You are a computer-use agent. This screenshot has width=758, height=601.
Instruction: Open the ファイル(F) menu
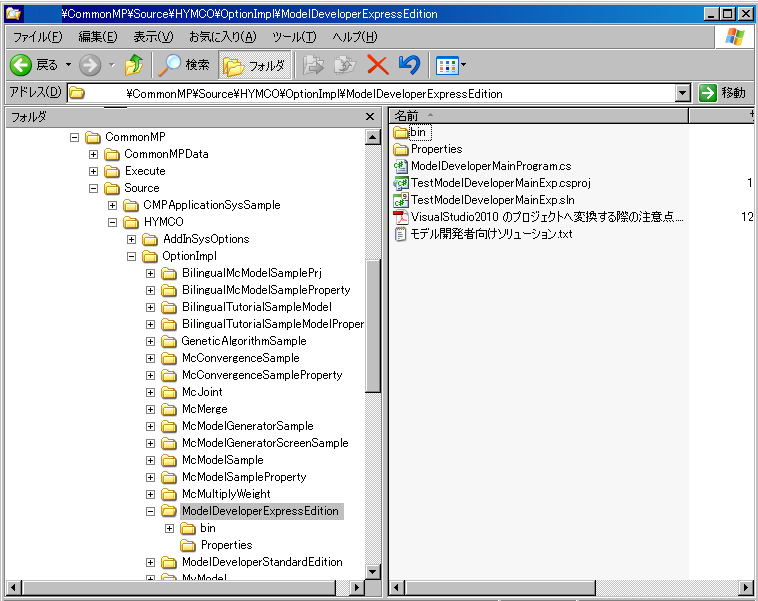tap(37, 37)
